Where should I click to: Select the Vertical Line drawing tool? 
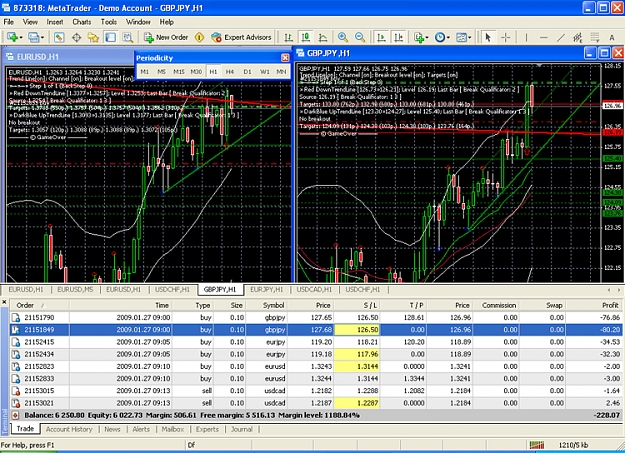click(527, 37)
